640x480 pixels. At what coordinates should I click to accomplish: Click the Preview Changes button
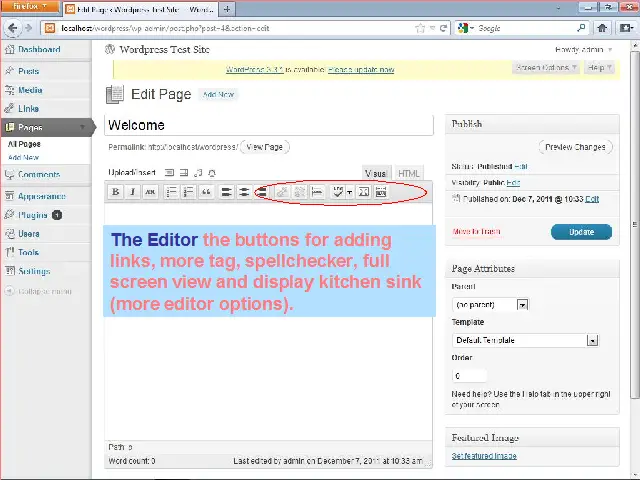click(575, 147)
